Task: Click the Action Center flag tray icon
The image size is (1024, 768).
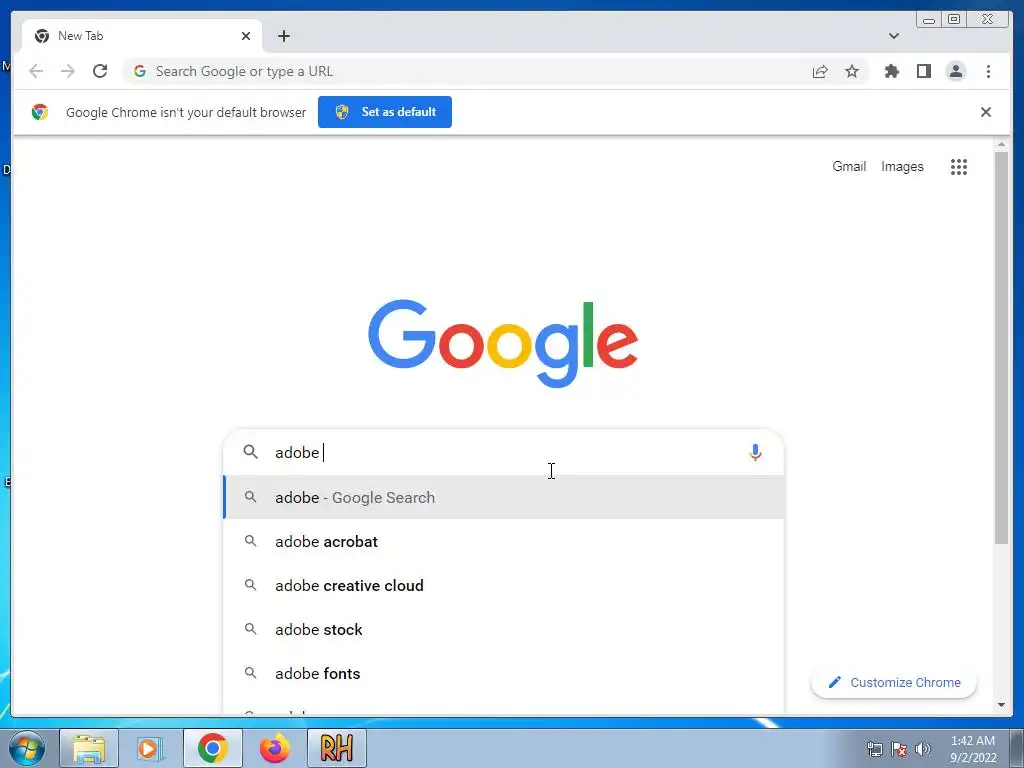Action: click(899, 749)
